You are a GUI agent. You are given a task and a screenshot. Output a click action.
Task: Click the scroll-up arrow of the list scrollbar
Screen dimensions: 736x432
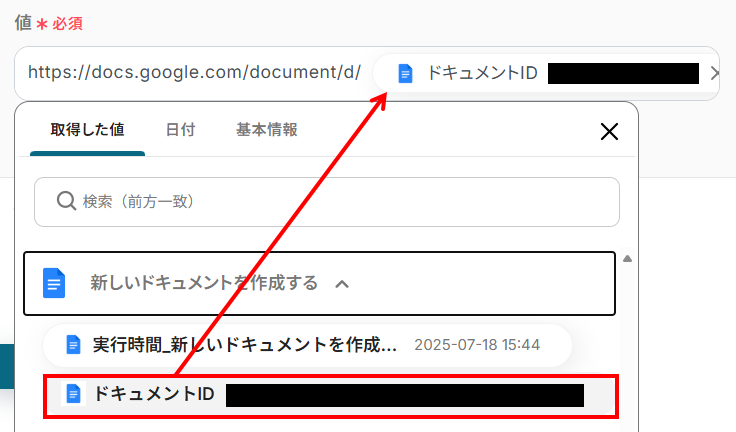[627, 259]
